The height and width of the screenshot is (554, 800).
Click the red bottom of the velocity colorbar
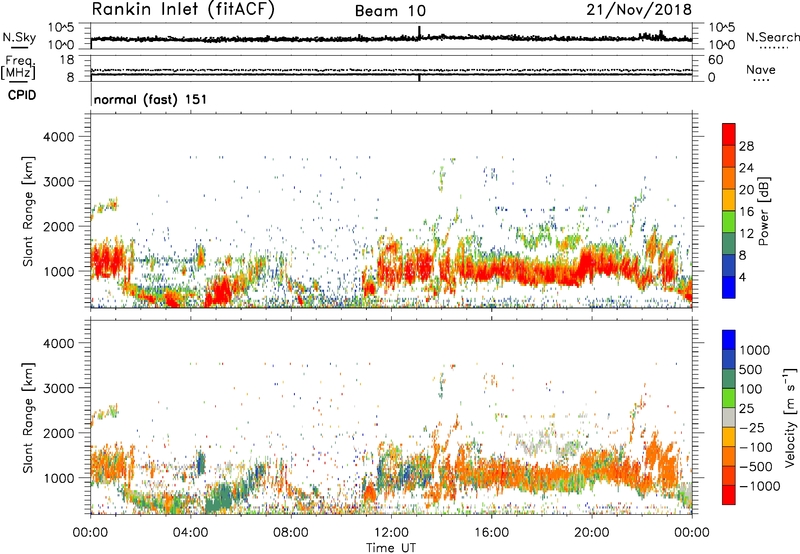tap(729, 495)
